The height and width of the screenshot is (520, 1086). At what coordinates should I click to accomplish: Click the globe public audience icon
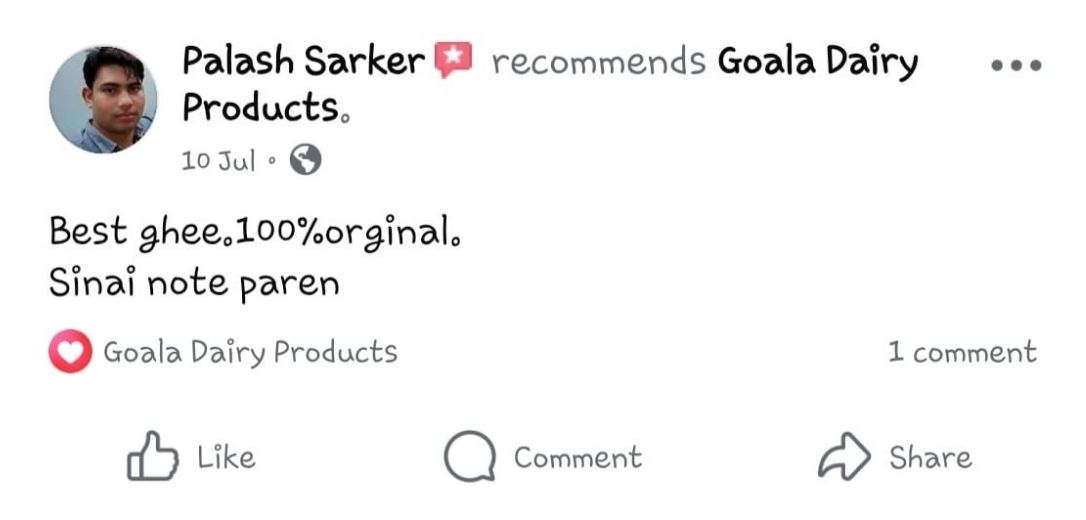pos(305,160)
